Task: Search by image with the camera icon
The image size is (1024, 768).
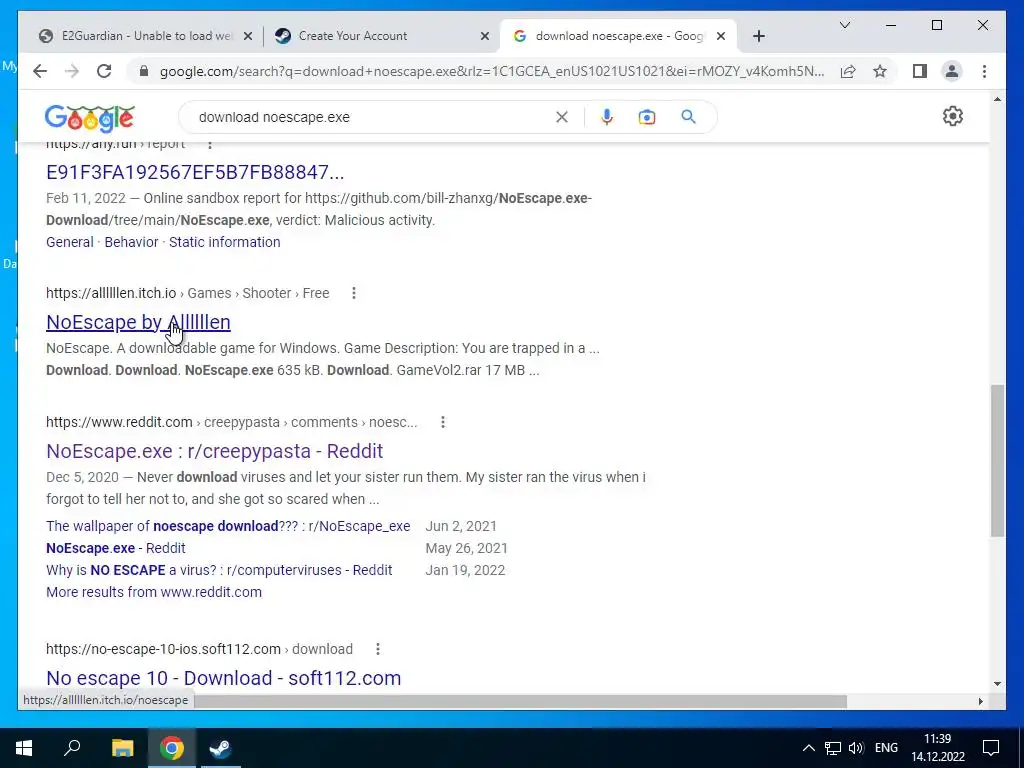Action: click(647, 117)
